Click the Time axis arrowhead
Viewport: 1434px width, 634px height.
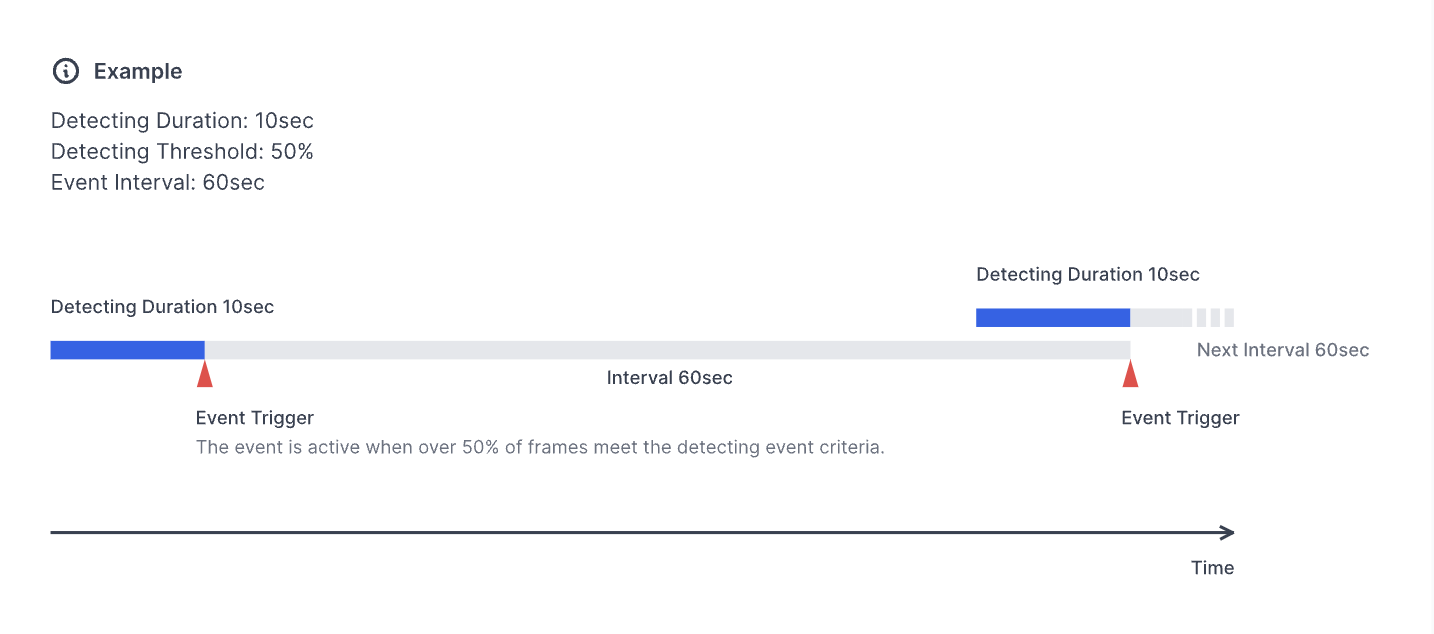[x=1229, y=532]
